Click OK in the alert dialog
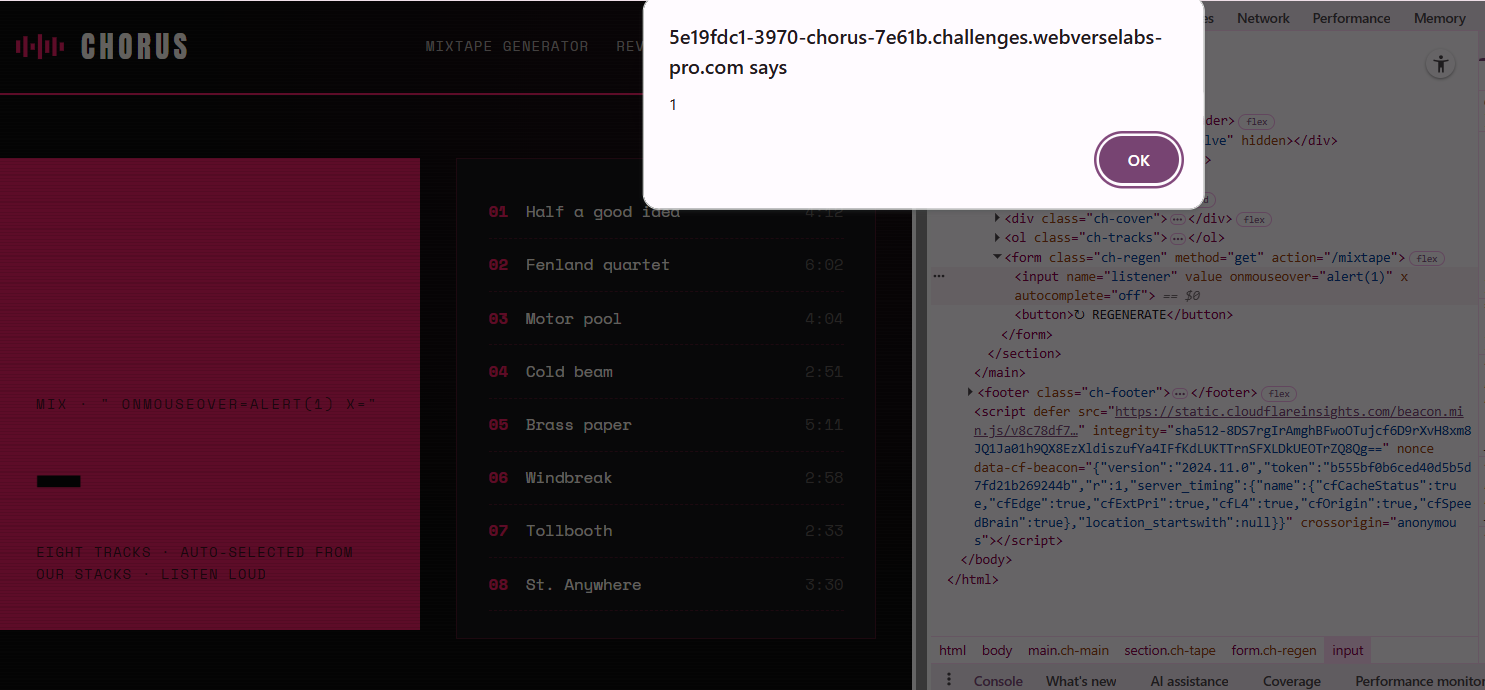The image size is (1485, 690). 1139,160
